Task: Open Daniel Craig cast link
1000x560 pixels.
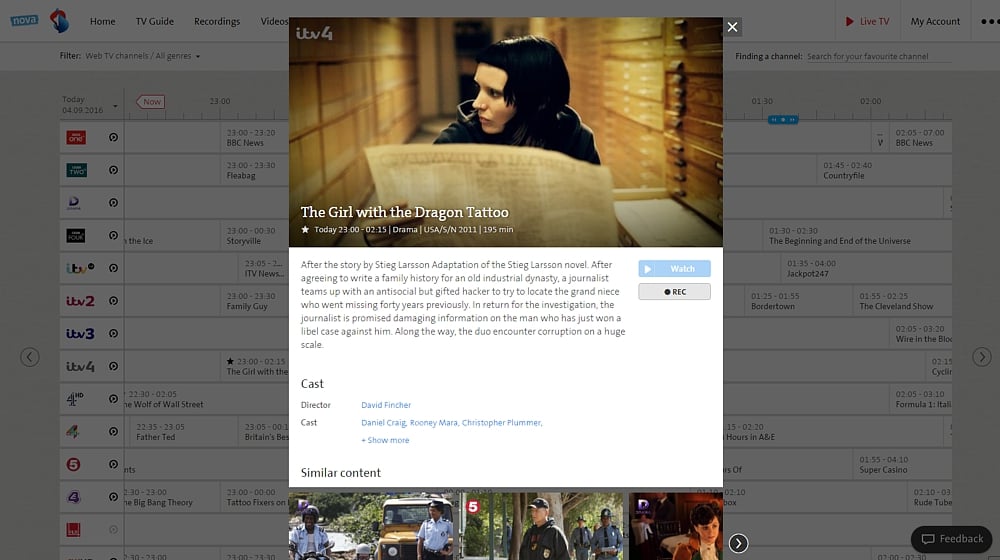Action: coord(383,422)
